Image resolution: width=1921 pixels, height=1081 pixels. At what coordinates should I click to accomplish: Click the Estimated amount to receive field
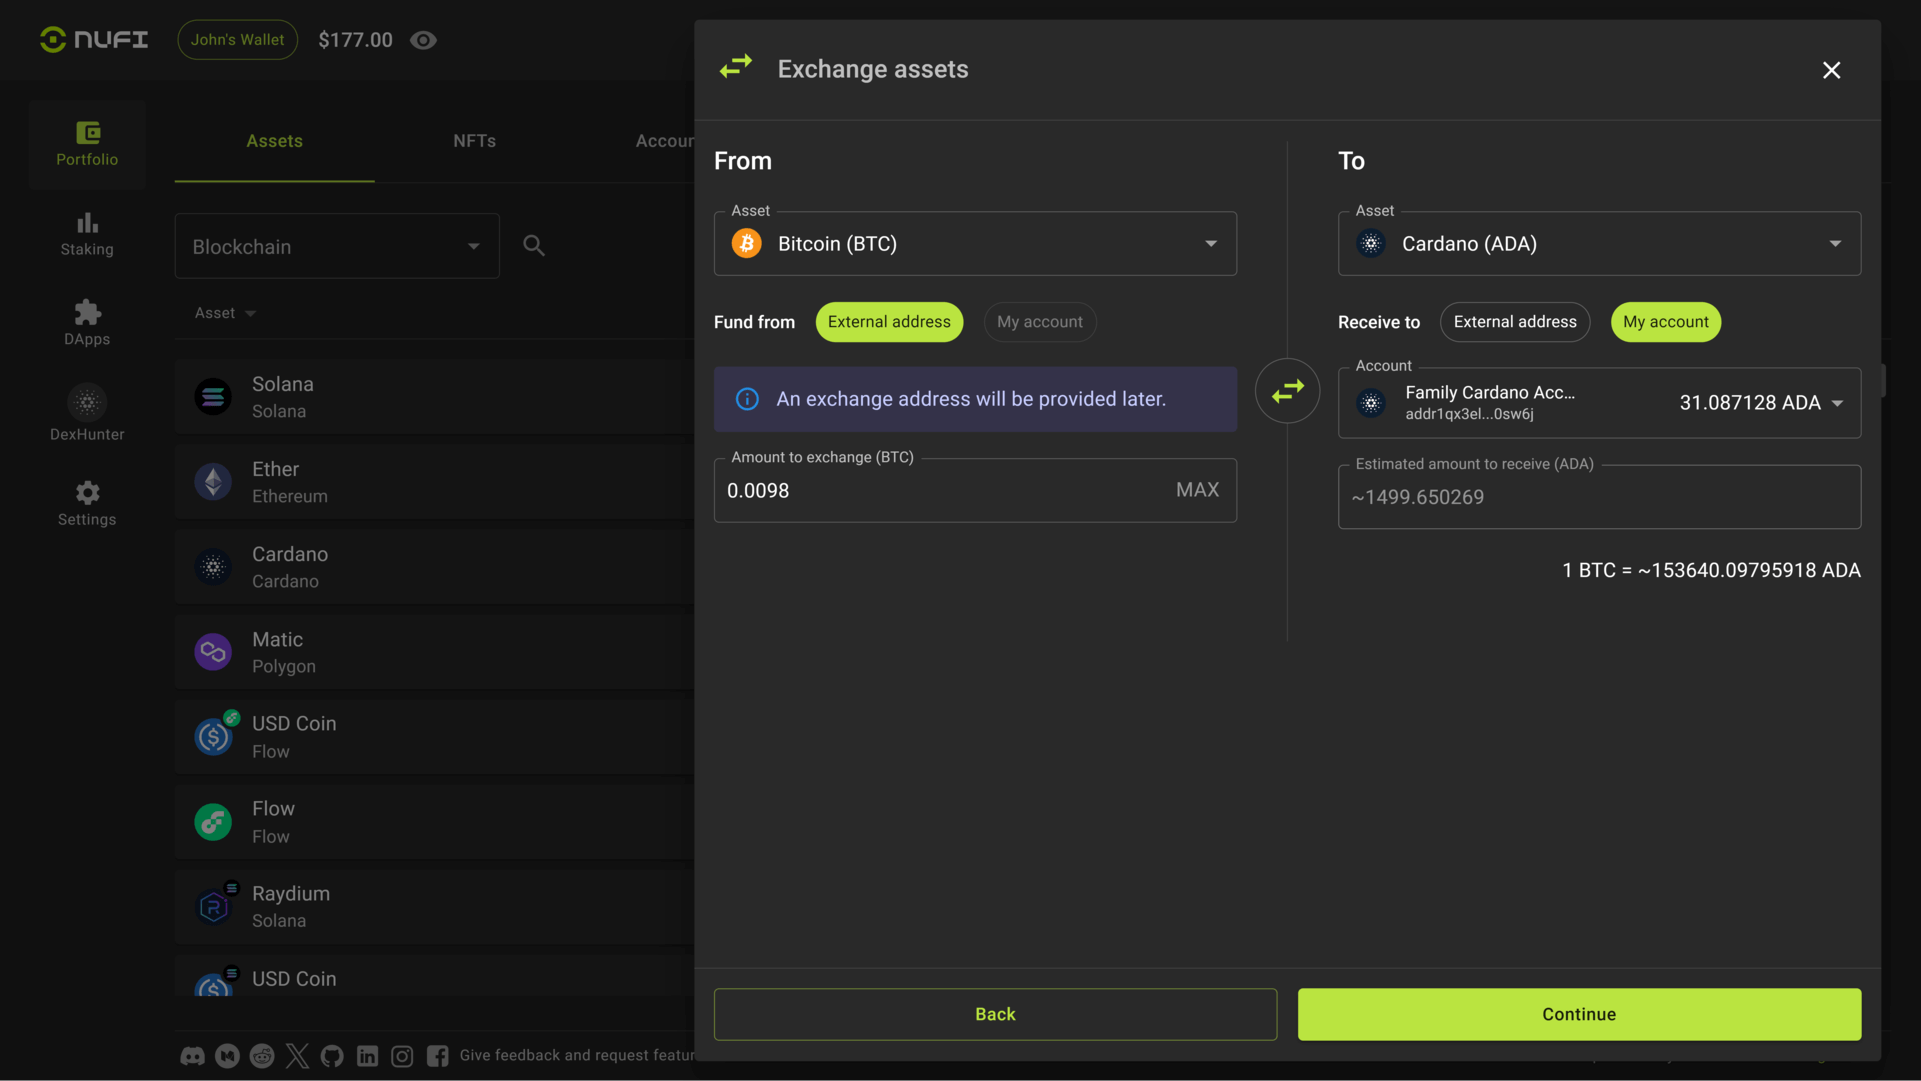[x=1599, y=497]
